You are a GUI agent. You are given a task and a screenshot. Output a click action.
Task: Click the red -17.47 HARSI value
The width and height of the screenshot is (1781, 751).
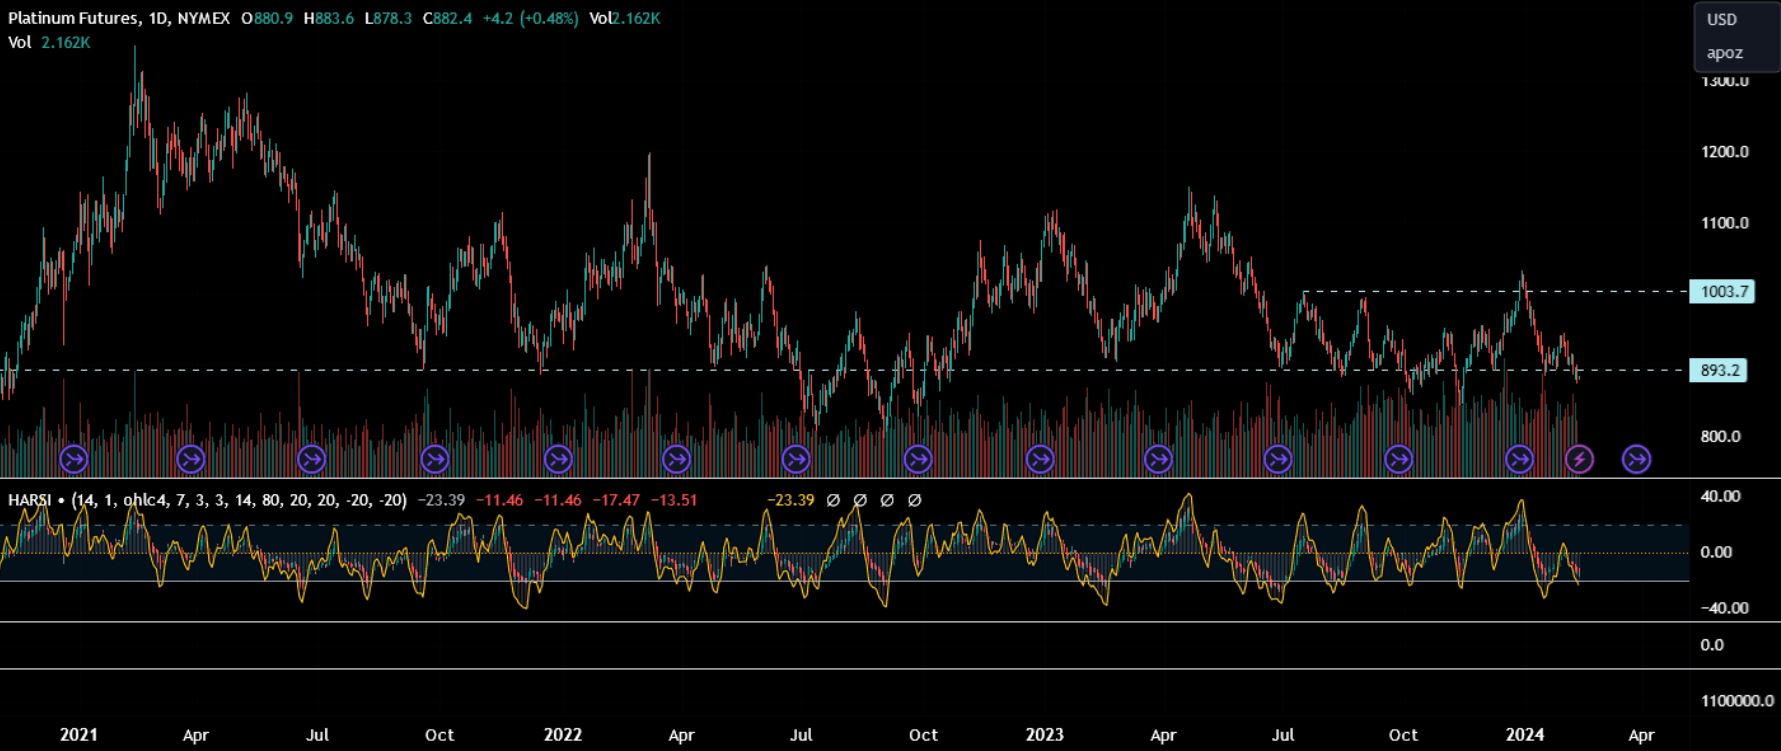(x=615, y=500)
